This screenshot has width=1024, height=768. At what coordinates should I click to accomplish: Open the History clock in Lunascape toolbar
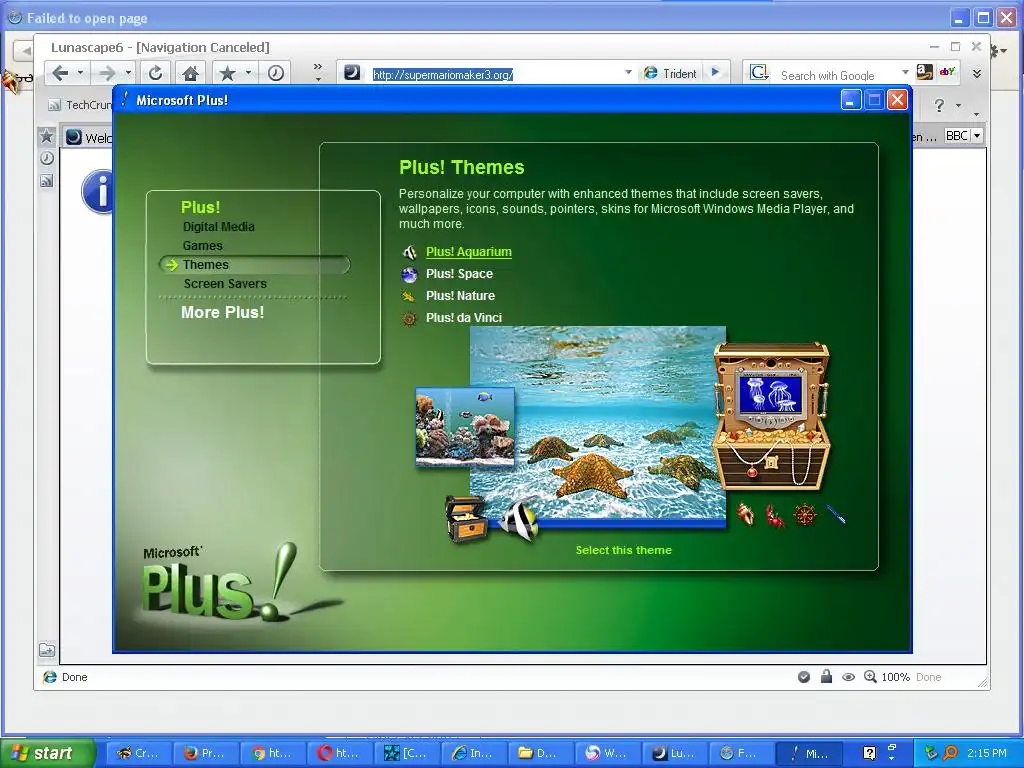(276, 73)
